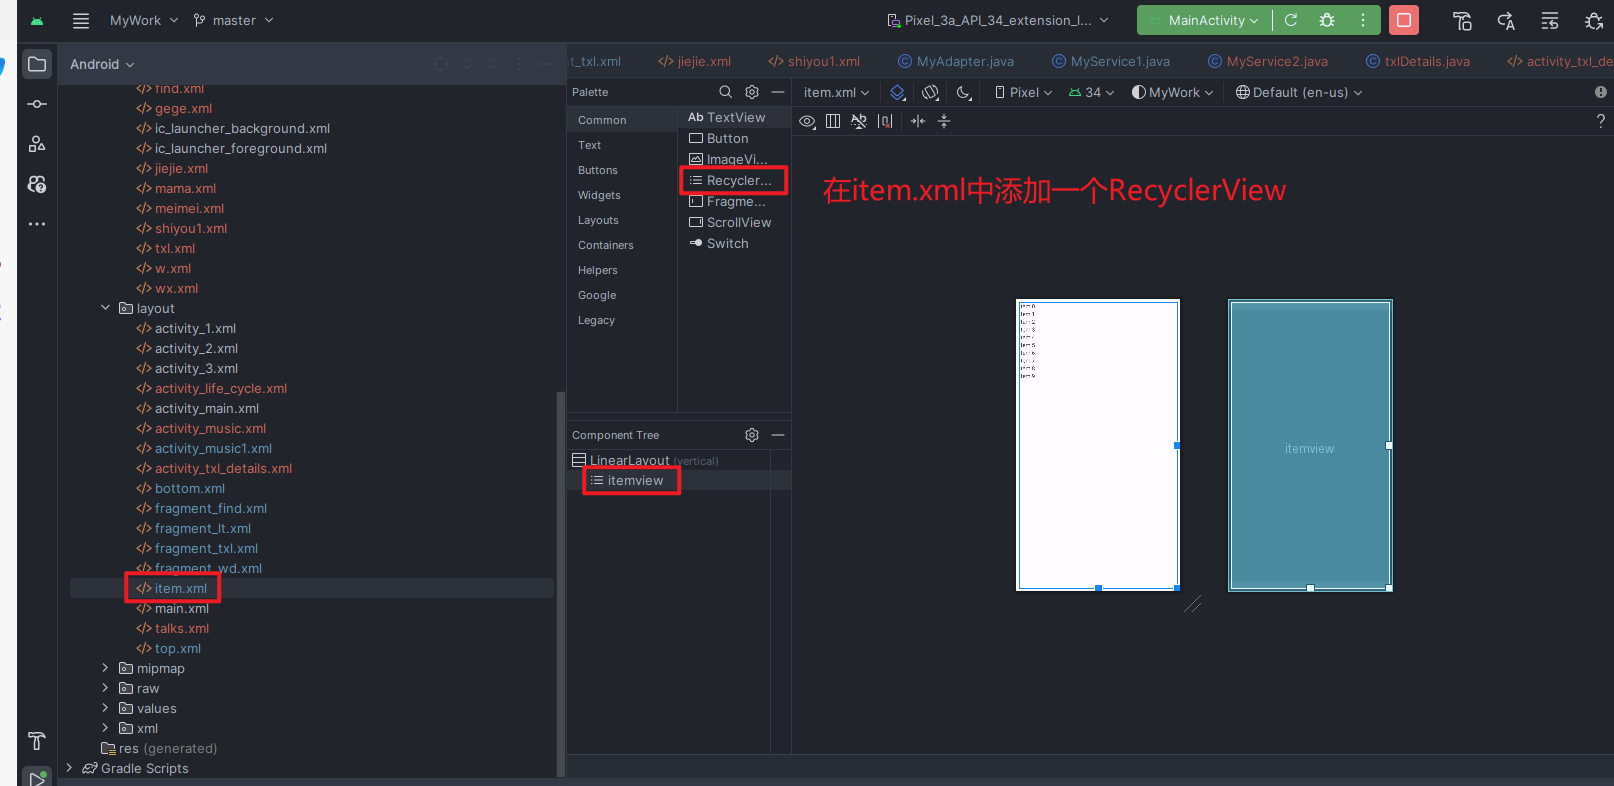Switch to jiejie.xml editor tab
The image size is (1614, 786).
pyautogui.click(x=694, y=61)
